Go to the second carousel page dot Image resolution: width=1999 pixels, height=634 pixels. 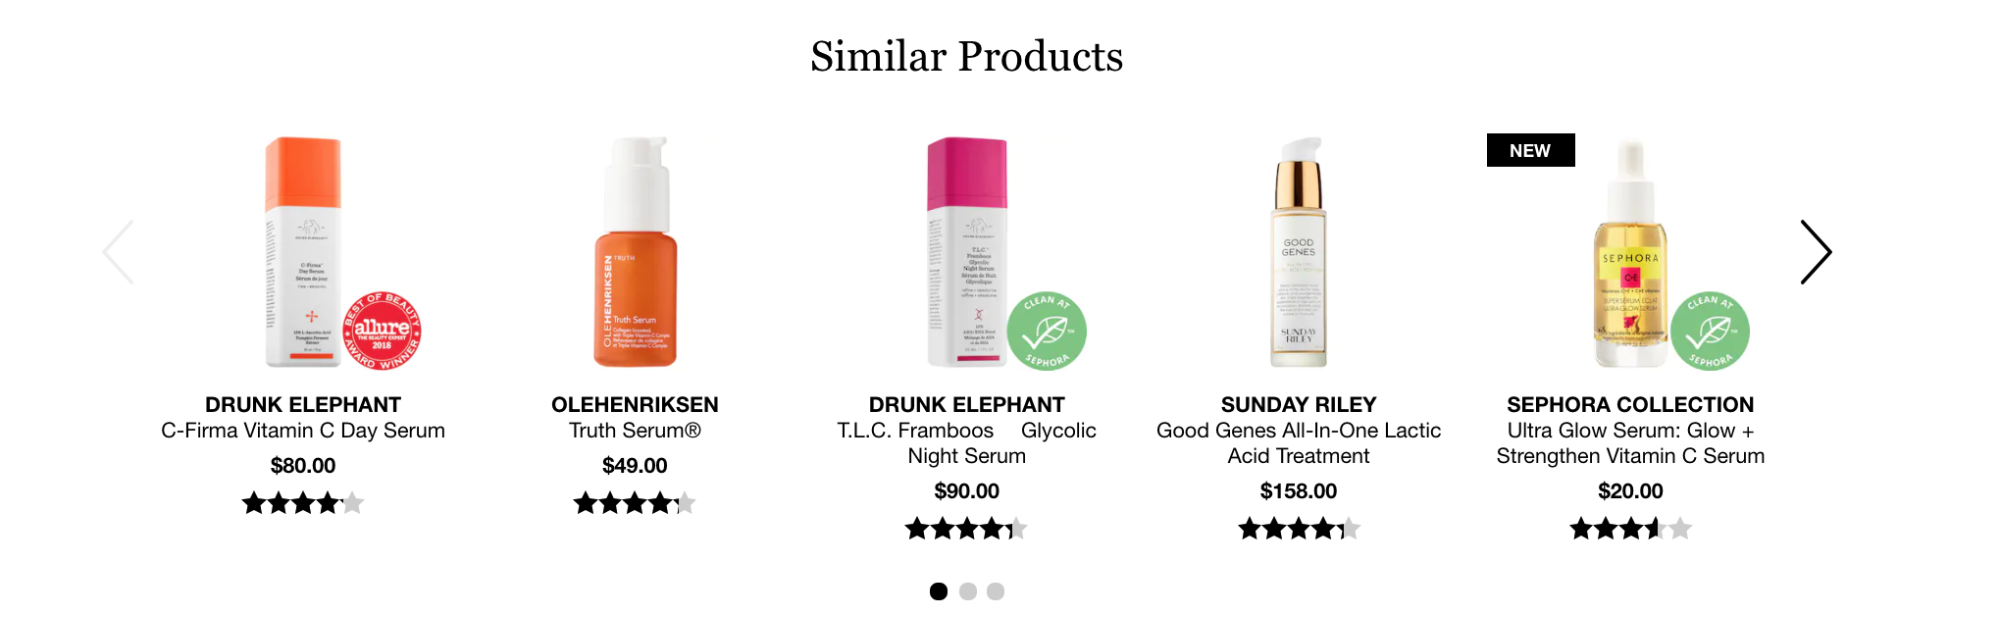click(x=967, y=591)
